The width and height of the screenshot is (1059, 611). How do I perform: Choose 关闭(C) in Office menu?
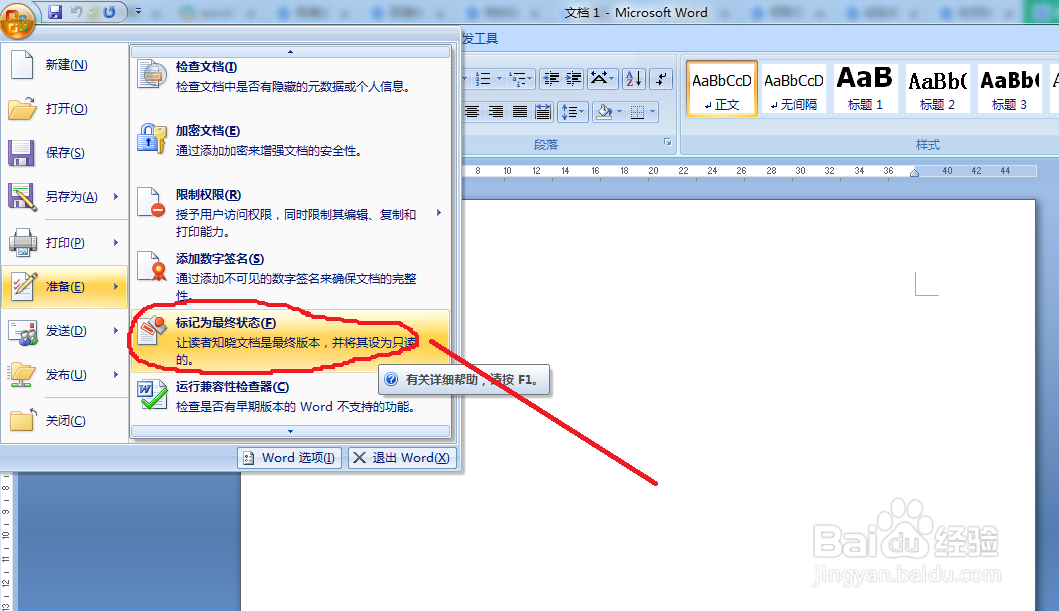click(x=65, y=421)
